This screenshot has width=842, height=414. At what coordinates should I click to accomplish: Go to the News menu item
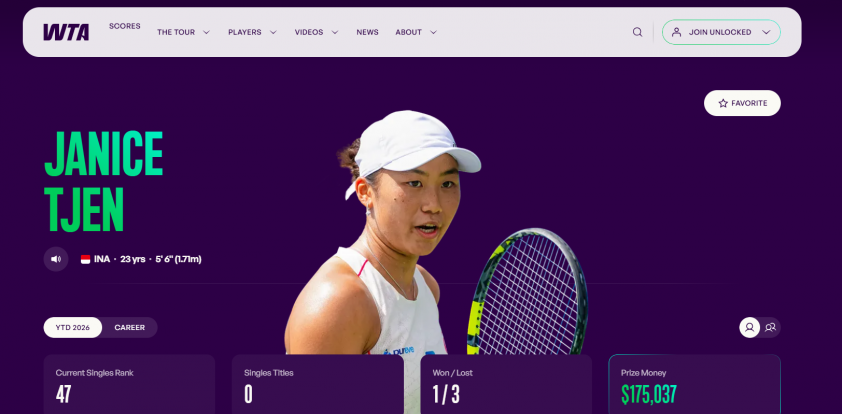coord(367,32)
